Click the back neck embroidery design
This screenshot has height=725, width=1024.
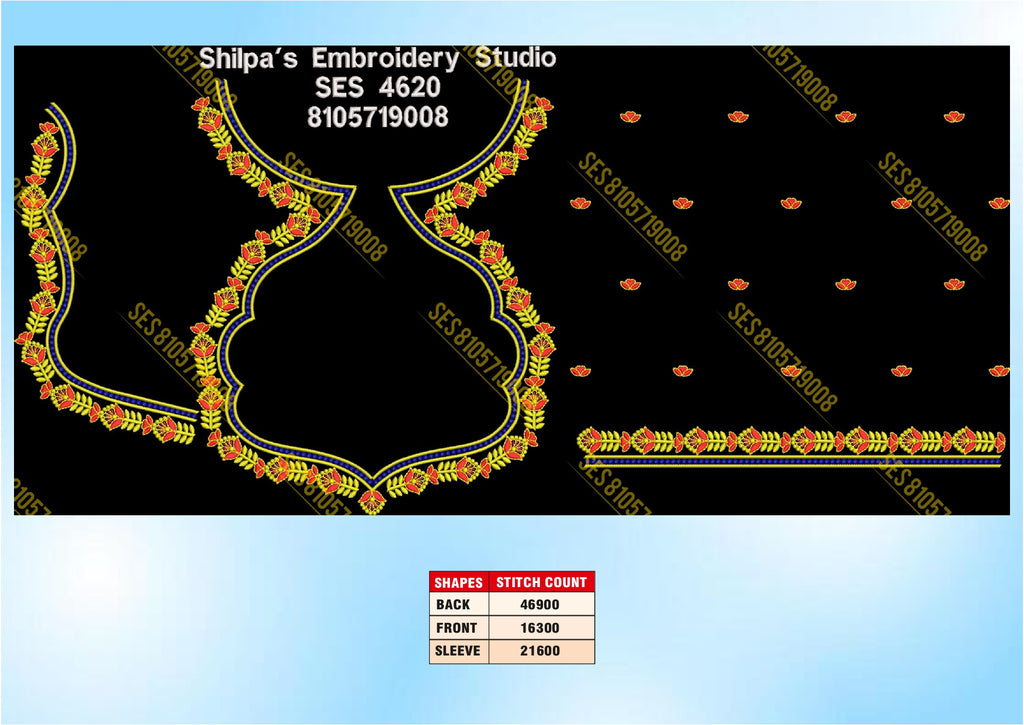point(373,298)
